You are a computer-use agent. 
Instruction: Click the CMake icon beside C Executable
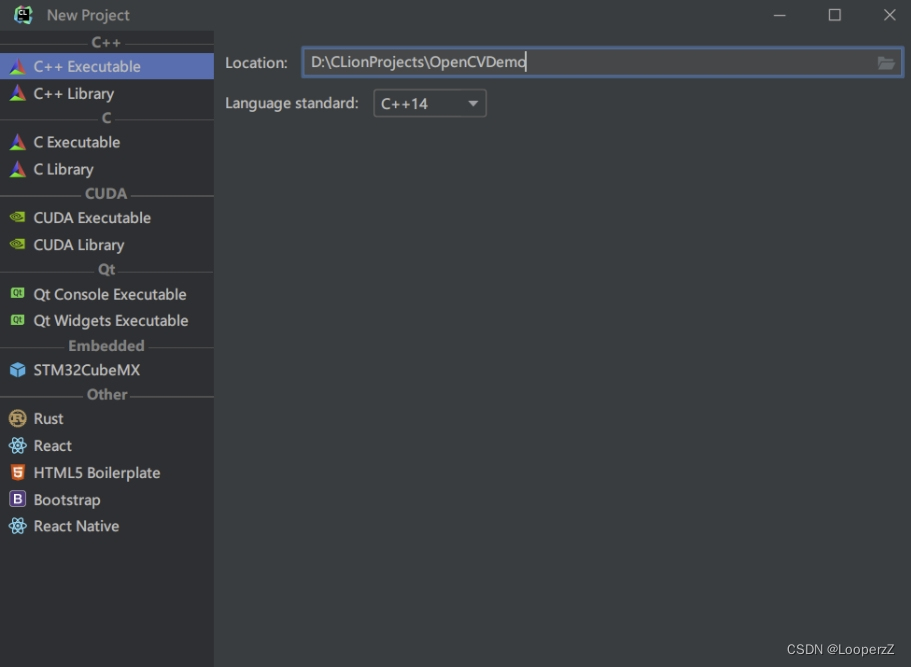[x=17, y=142]
